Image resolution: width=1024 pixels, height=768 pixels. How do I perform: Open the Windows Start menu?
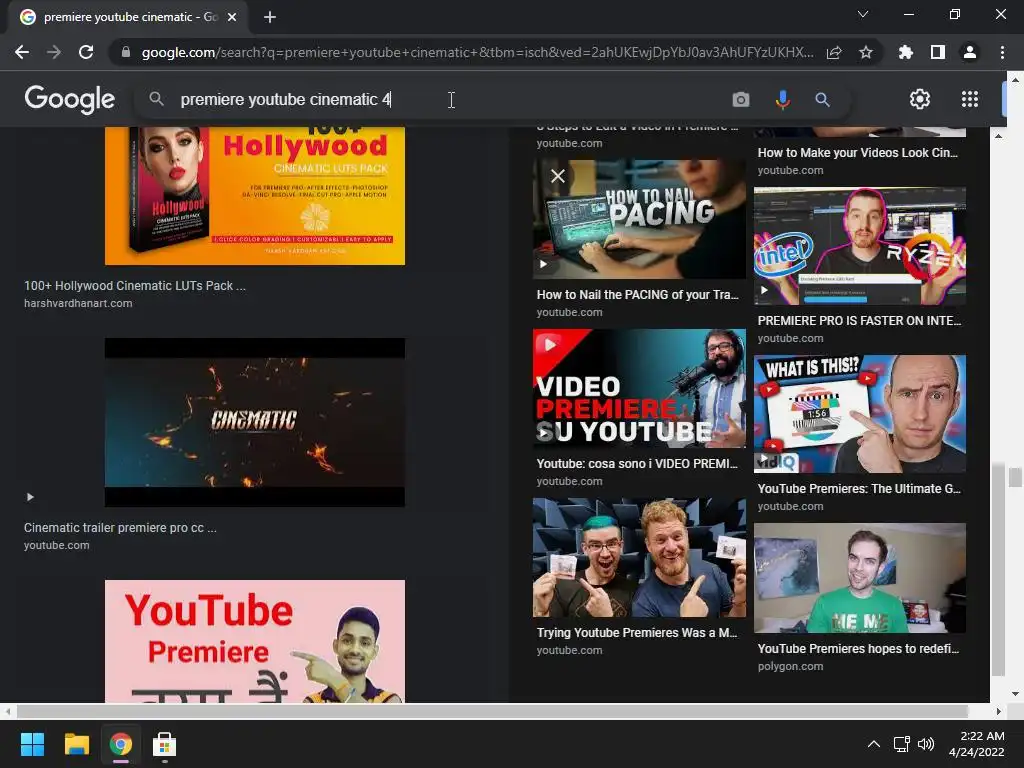pos(32,744)
